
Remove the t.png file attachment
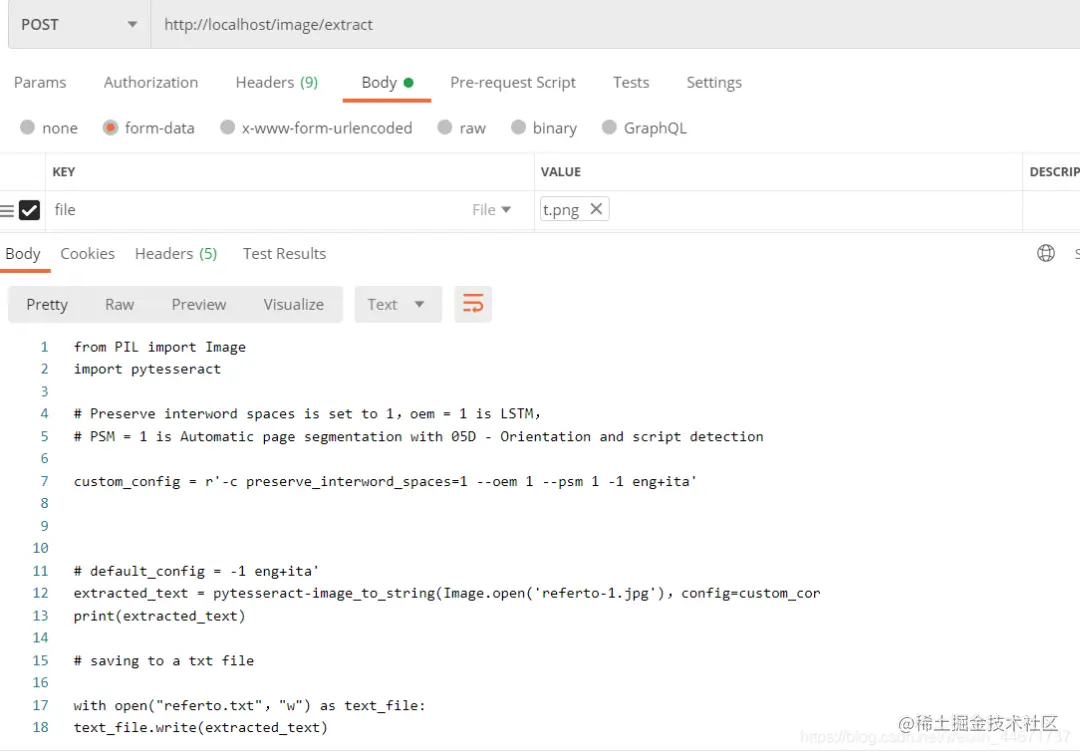596,209
